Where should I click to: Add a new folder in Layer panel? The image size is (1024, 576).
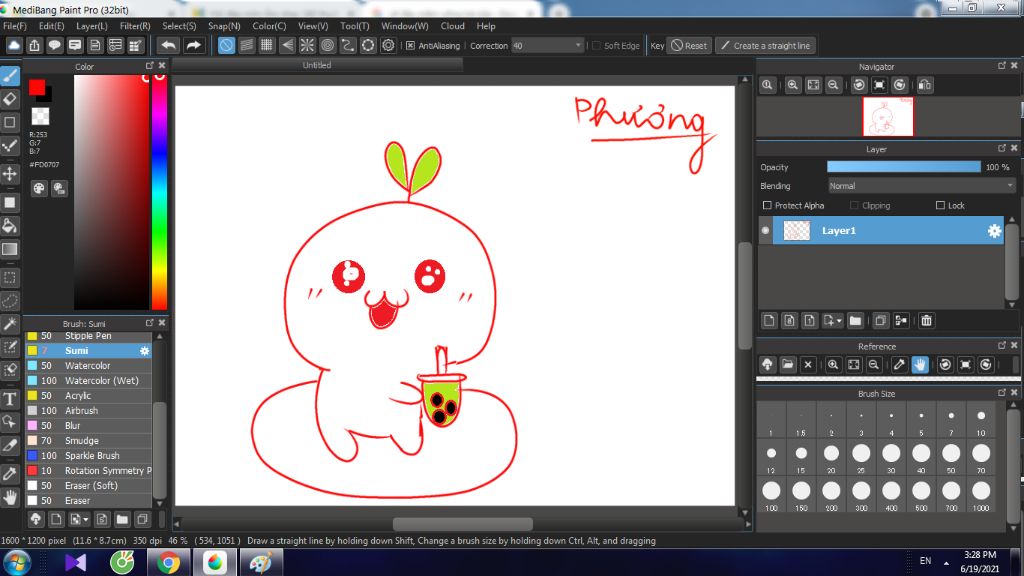[x=855, y=321]
